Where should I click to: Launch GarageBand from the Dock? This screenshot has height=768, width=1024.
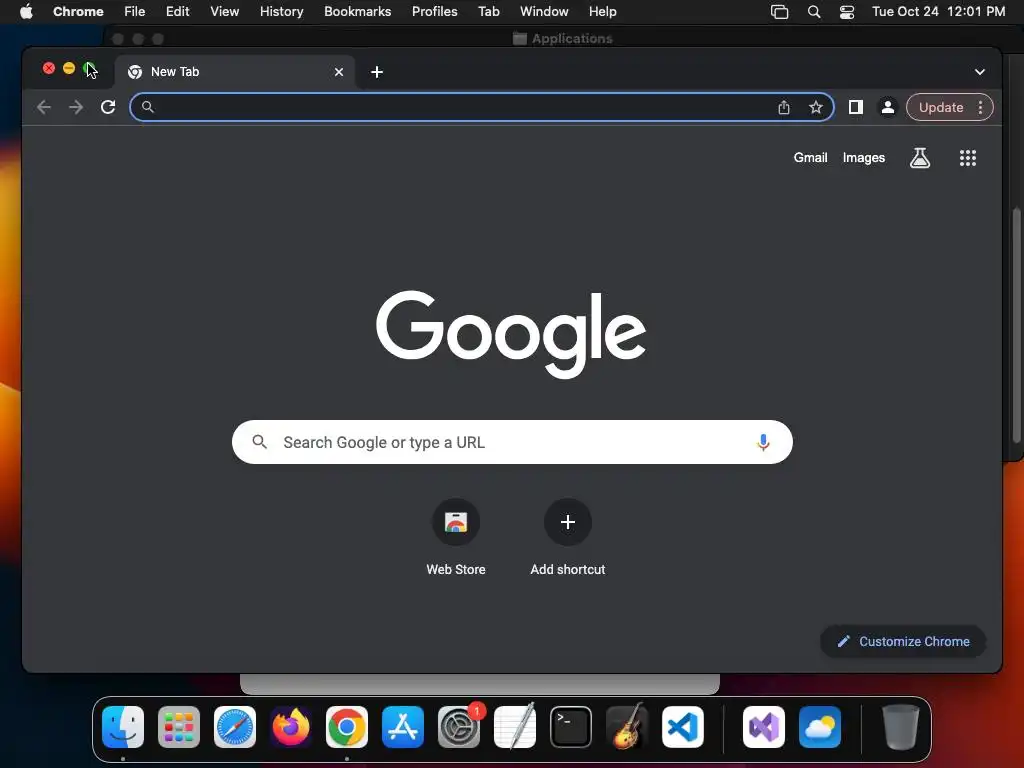coord(626,727)
